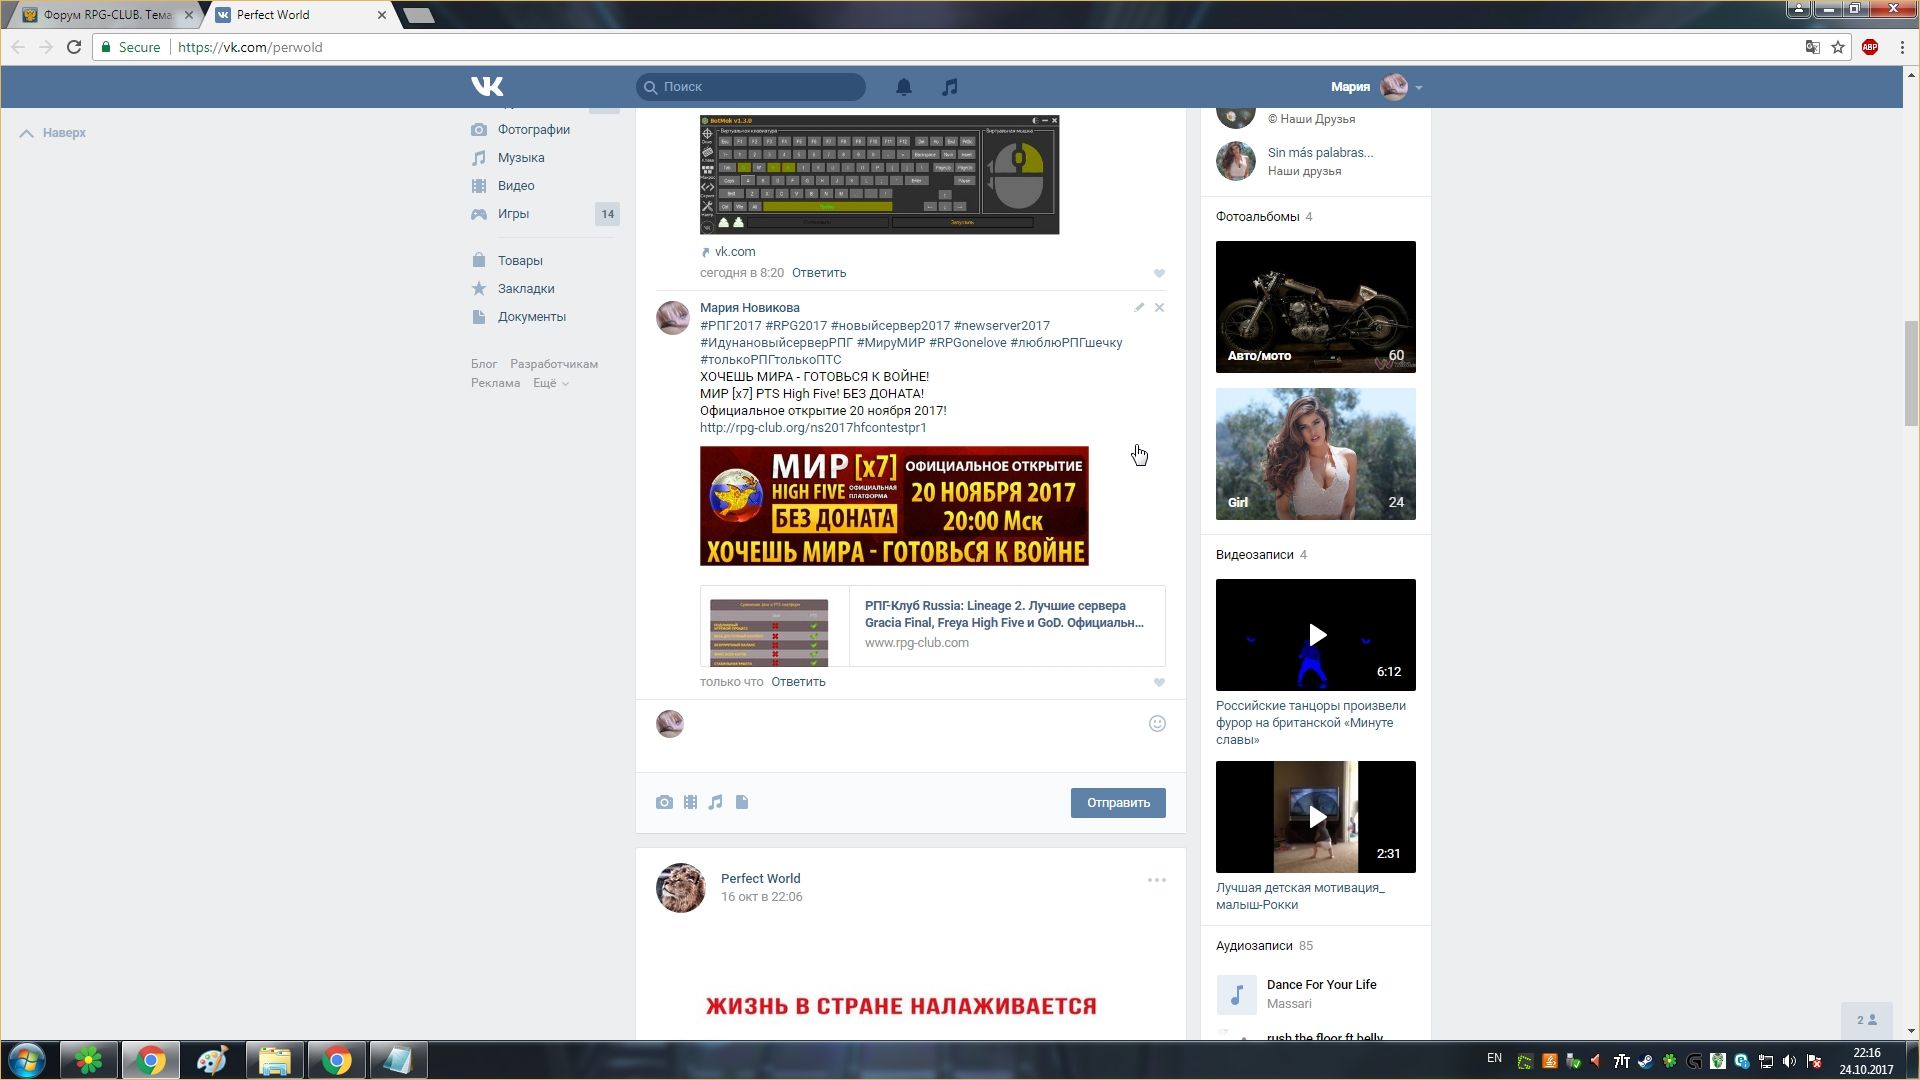This screenshot has width=1920, height=1080.
Task: Open the Блог footer link
Action: (484, 364)
